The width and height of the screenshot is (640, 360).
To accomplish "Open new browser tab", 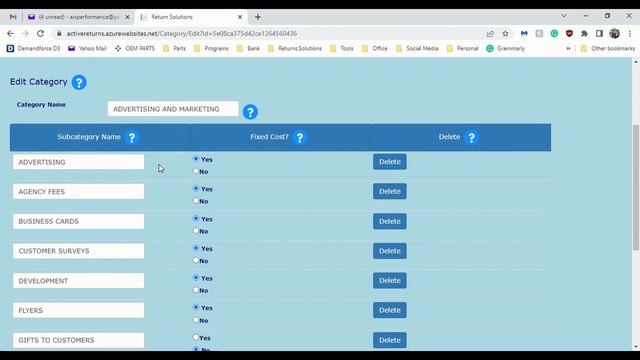I will click(258, 17).
